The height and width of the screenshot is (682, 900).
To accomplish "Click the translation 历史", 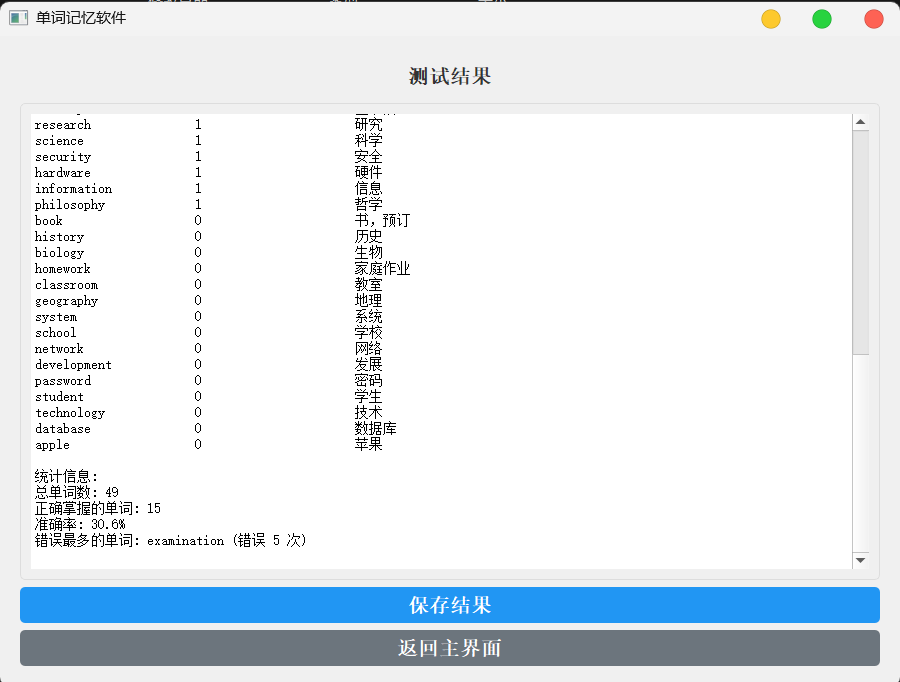I will (368, 237).
